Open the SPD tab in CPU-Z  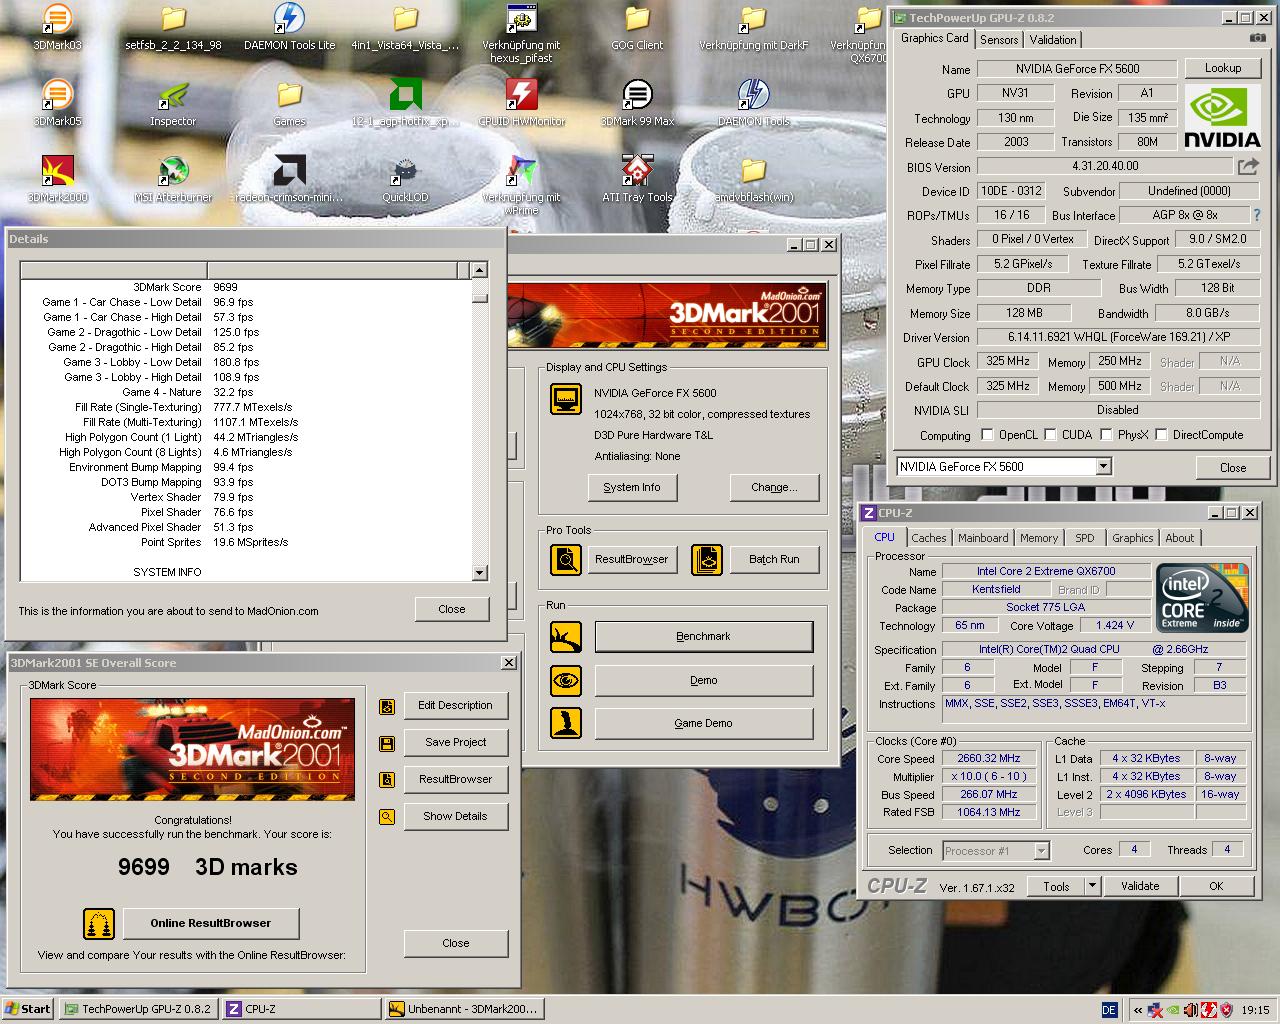(1085, 538)
